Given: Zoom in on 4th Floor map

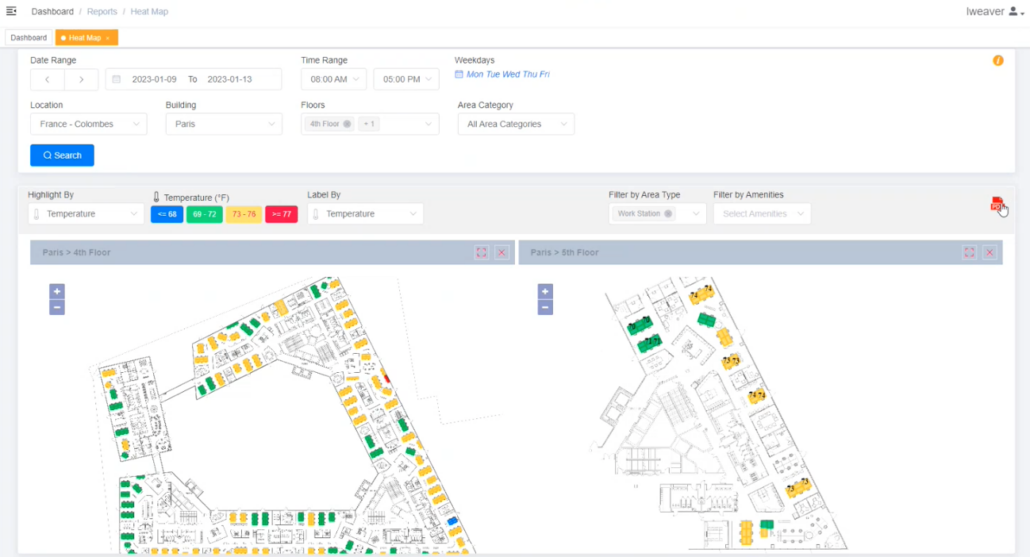Looking at the screenshot, I should 57,291.
